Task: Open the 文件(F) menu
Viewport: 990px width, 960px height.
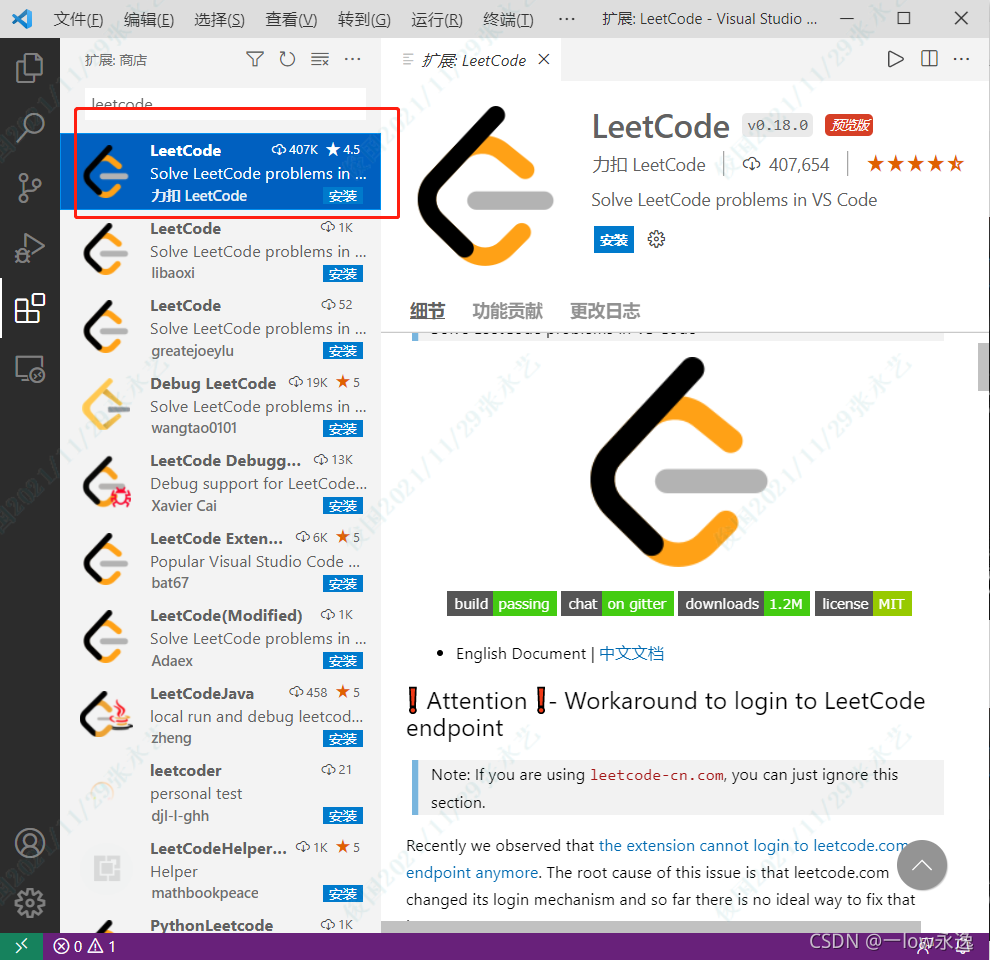Action: pyautogui.click(x=78, y=20)
